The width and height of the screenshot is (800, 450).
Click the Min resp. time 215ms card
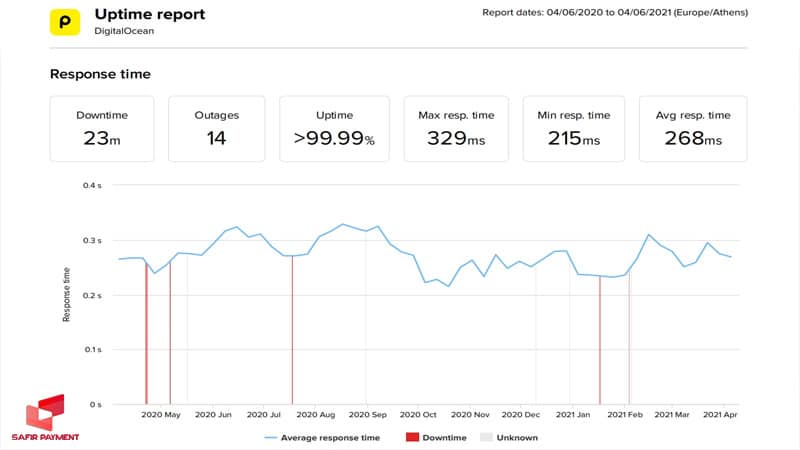(x=574, y=129)
